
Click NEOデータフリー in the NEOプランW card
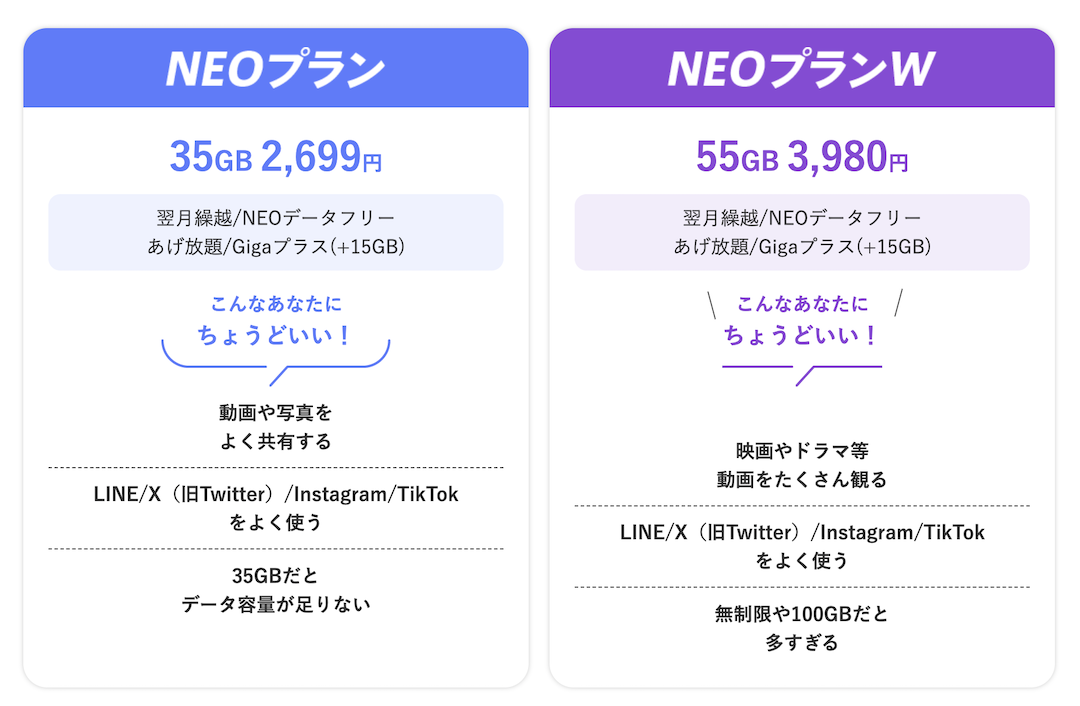point(839,218)
